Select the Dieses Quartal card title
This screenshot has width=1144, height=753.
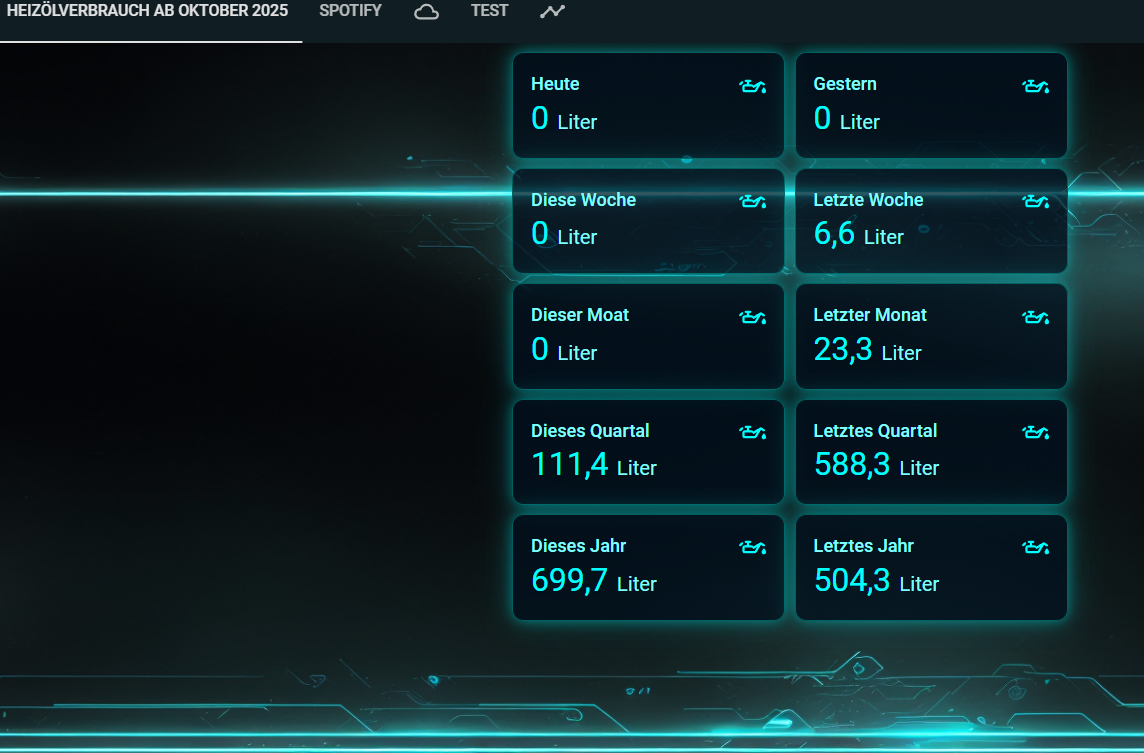click(x=590, y=431)
